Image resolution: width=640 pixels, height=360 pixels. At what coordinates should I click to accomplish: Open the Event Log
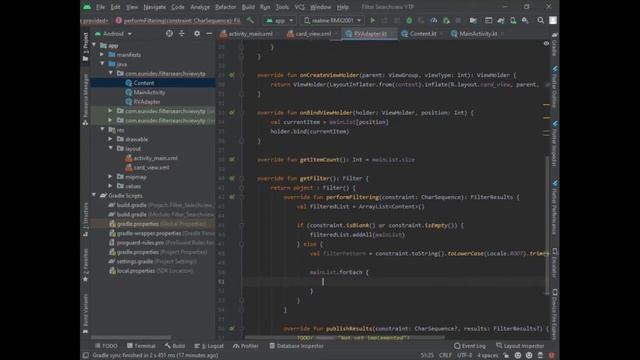point(470,346)
